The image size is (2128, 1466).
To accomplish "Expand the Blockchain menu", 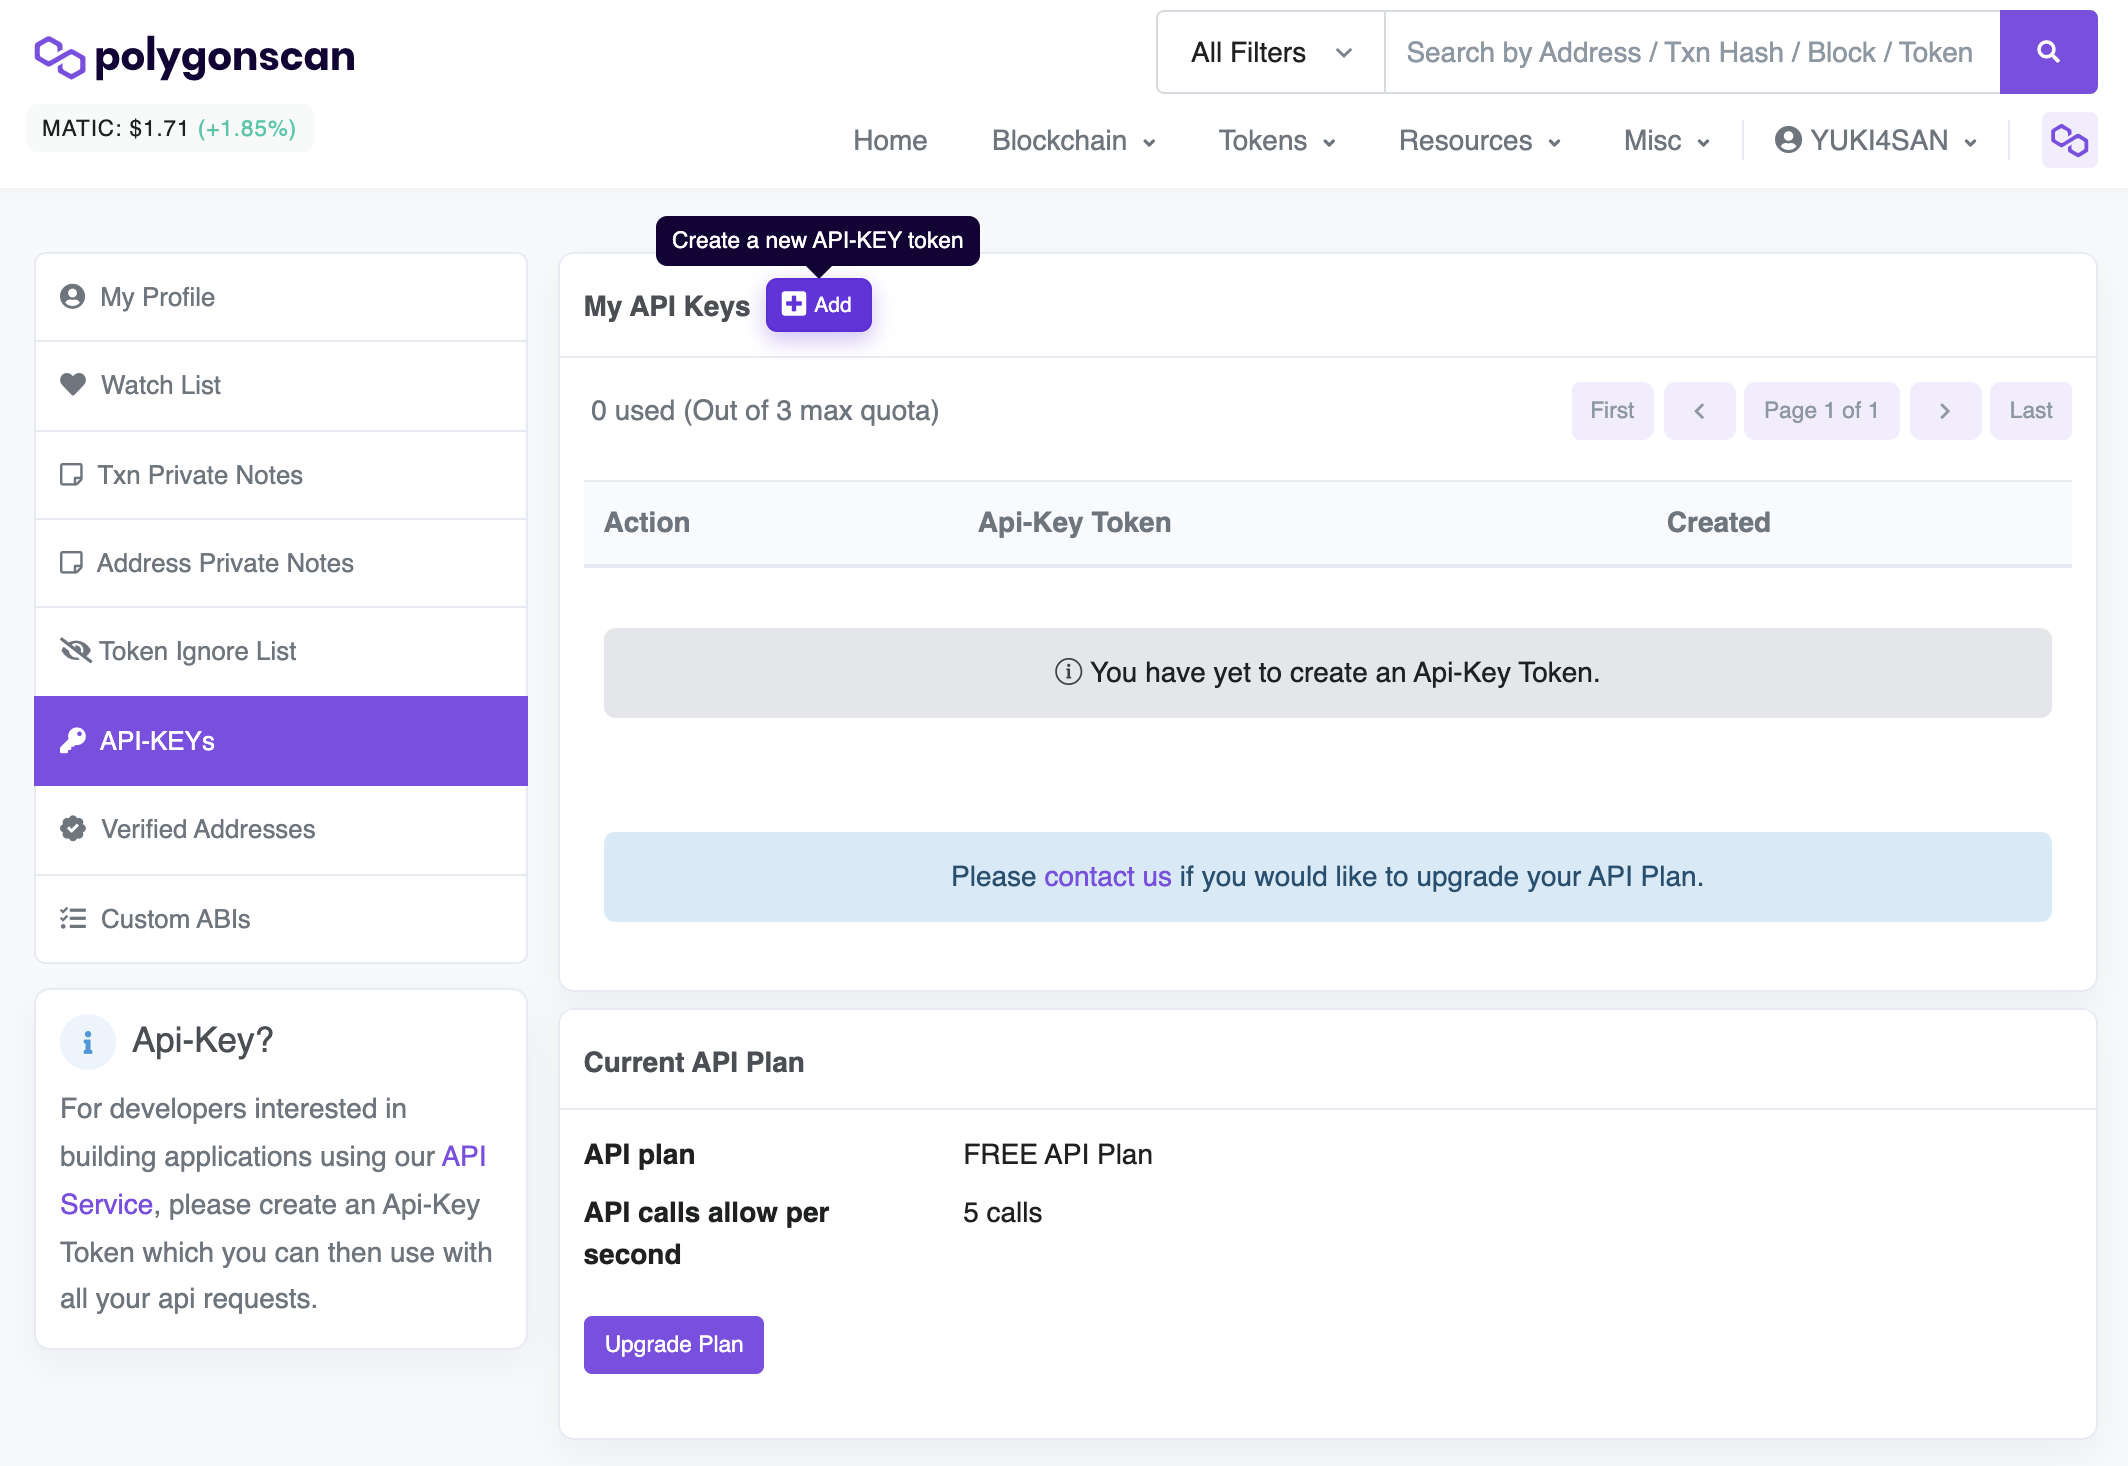I will [x=1073, y=141].
